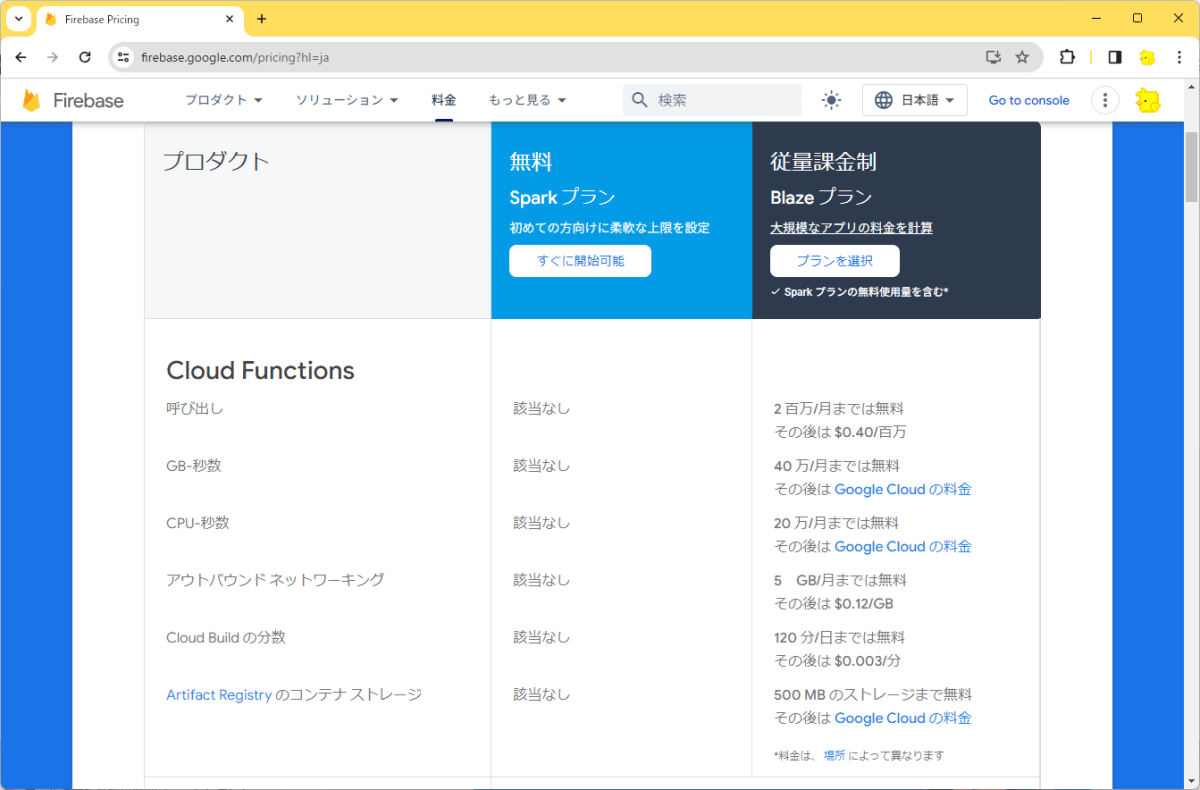Open Chrome profile avatar in toolbar
1200x790 pixels.
click(x=1147, y=57)
